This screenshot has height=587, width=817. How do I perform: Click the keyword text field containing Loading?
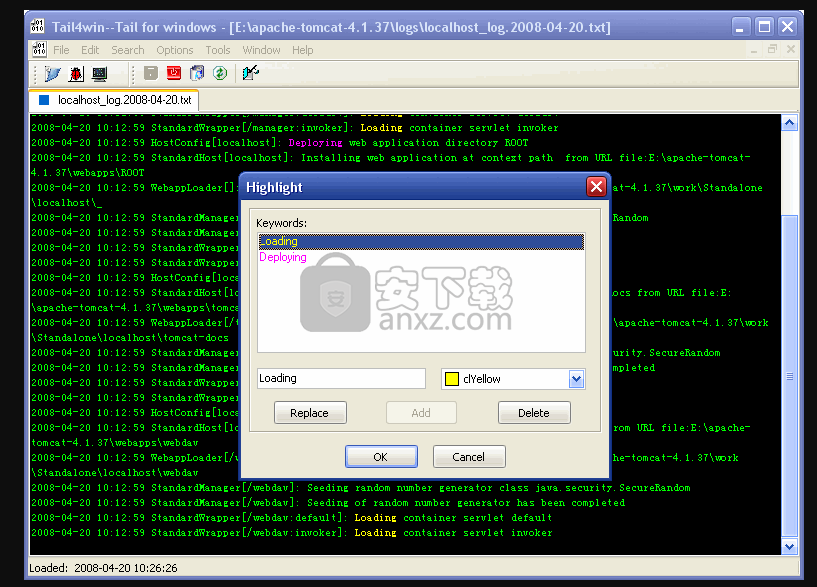(x=341, y=378)
